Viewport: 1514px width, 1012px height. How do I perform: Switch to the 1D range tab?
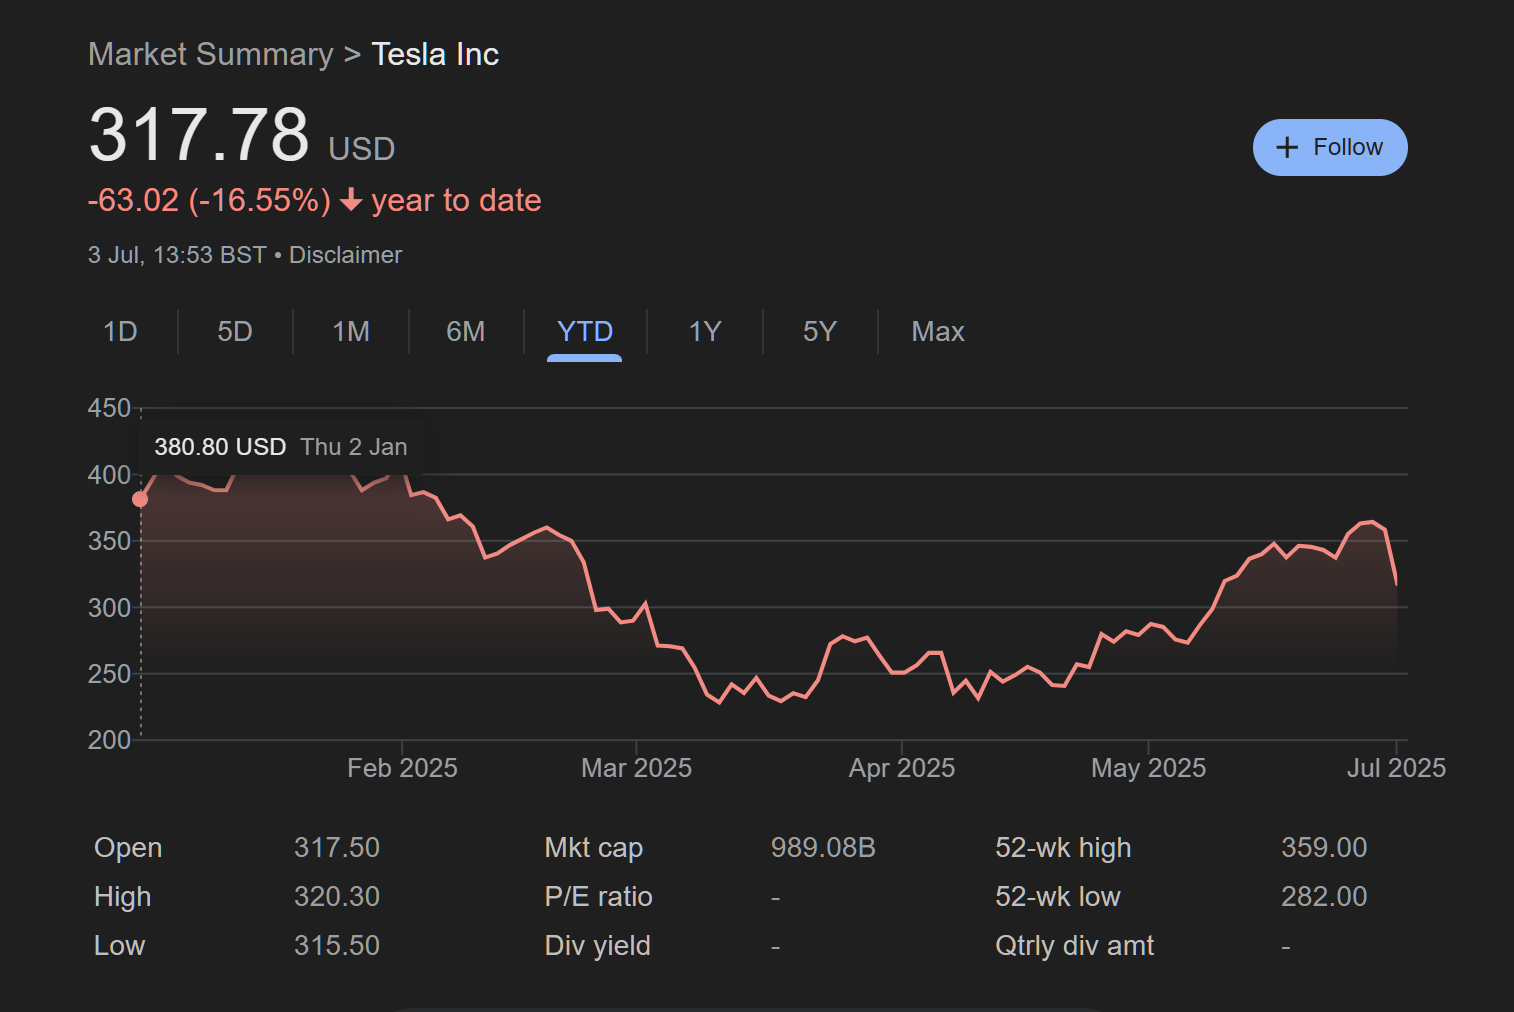[x=120, y=331]
